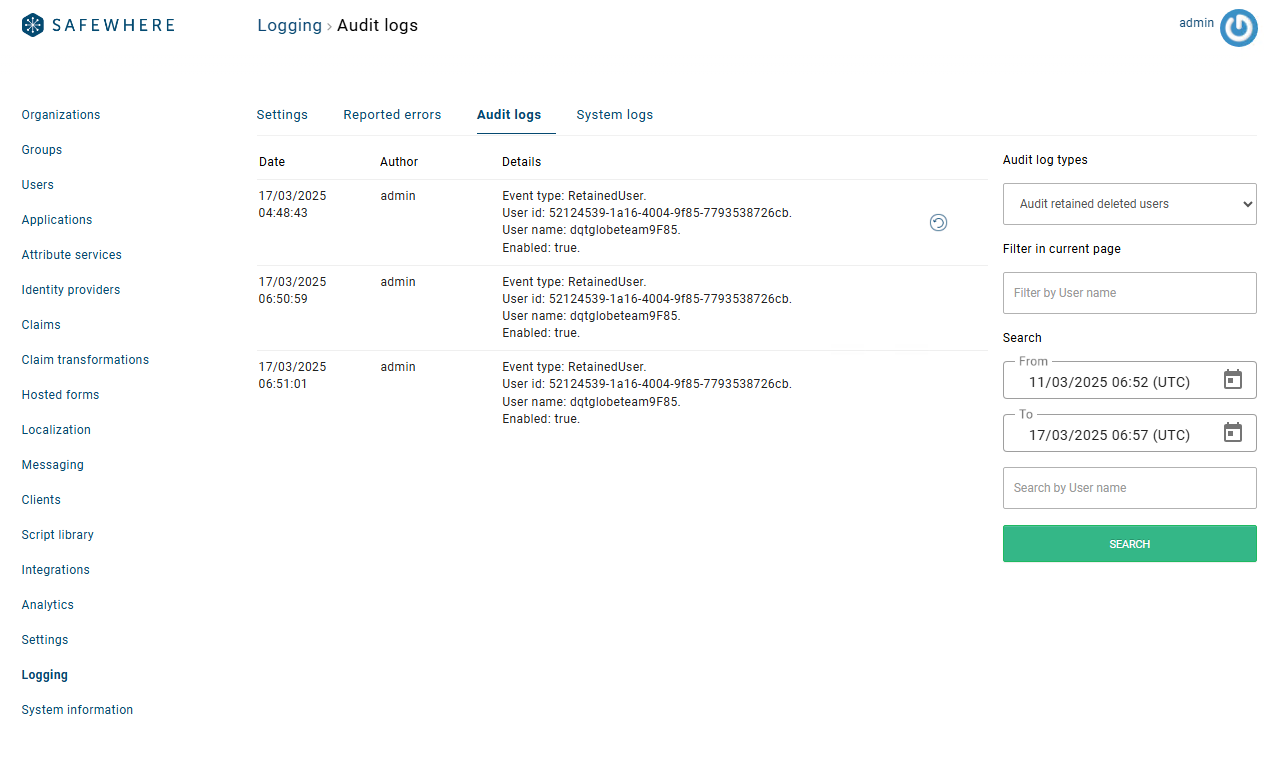Click the admin power button icon

1239,28
